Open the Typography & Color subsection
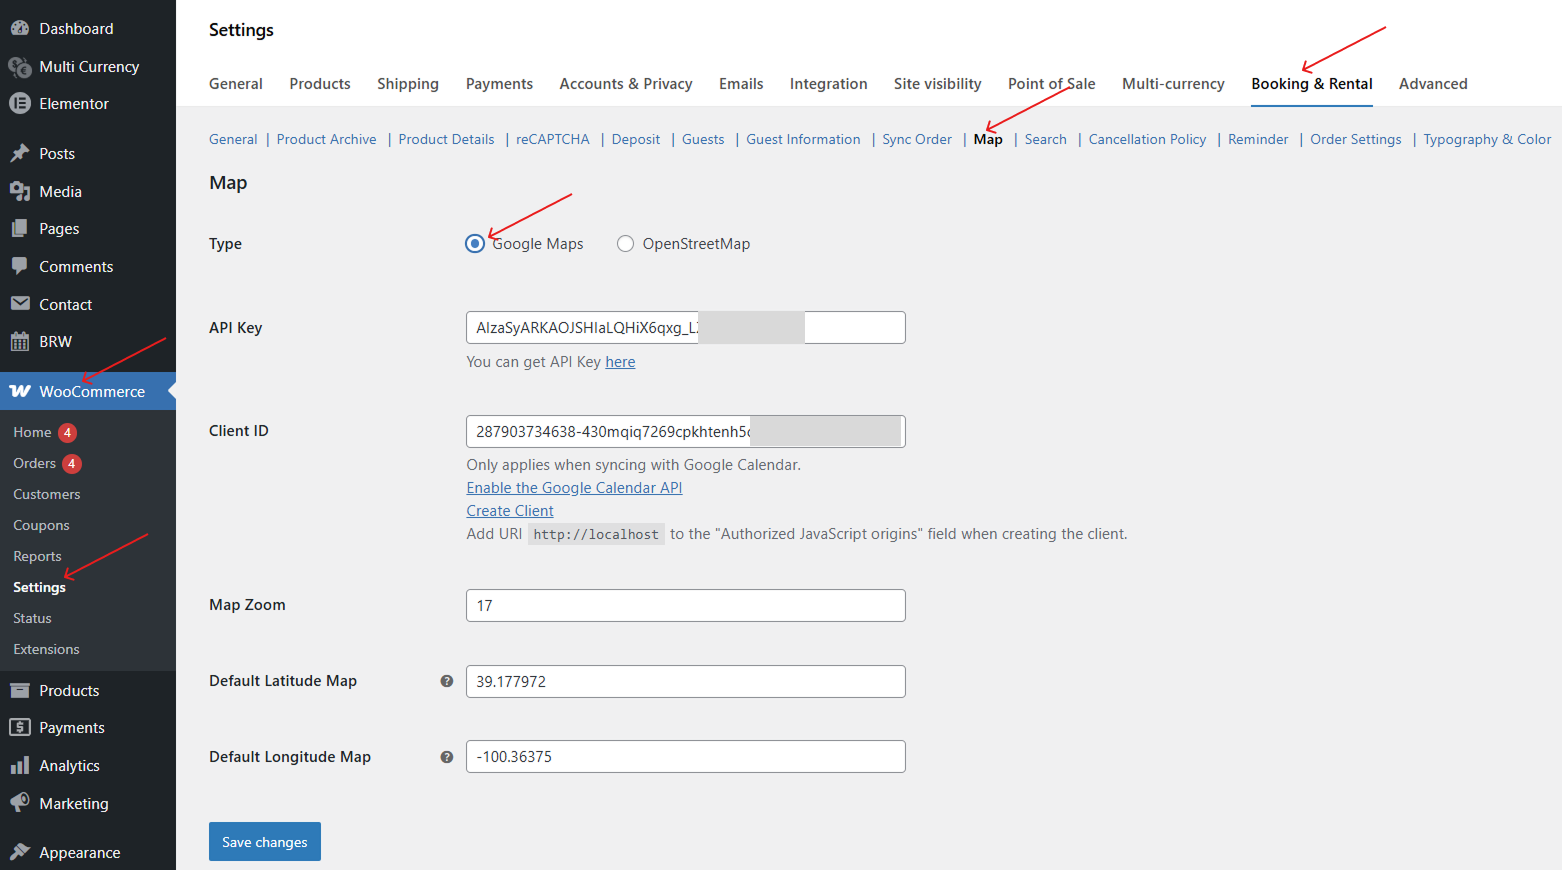 (1486, 140)
